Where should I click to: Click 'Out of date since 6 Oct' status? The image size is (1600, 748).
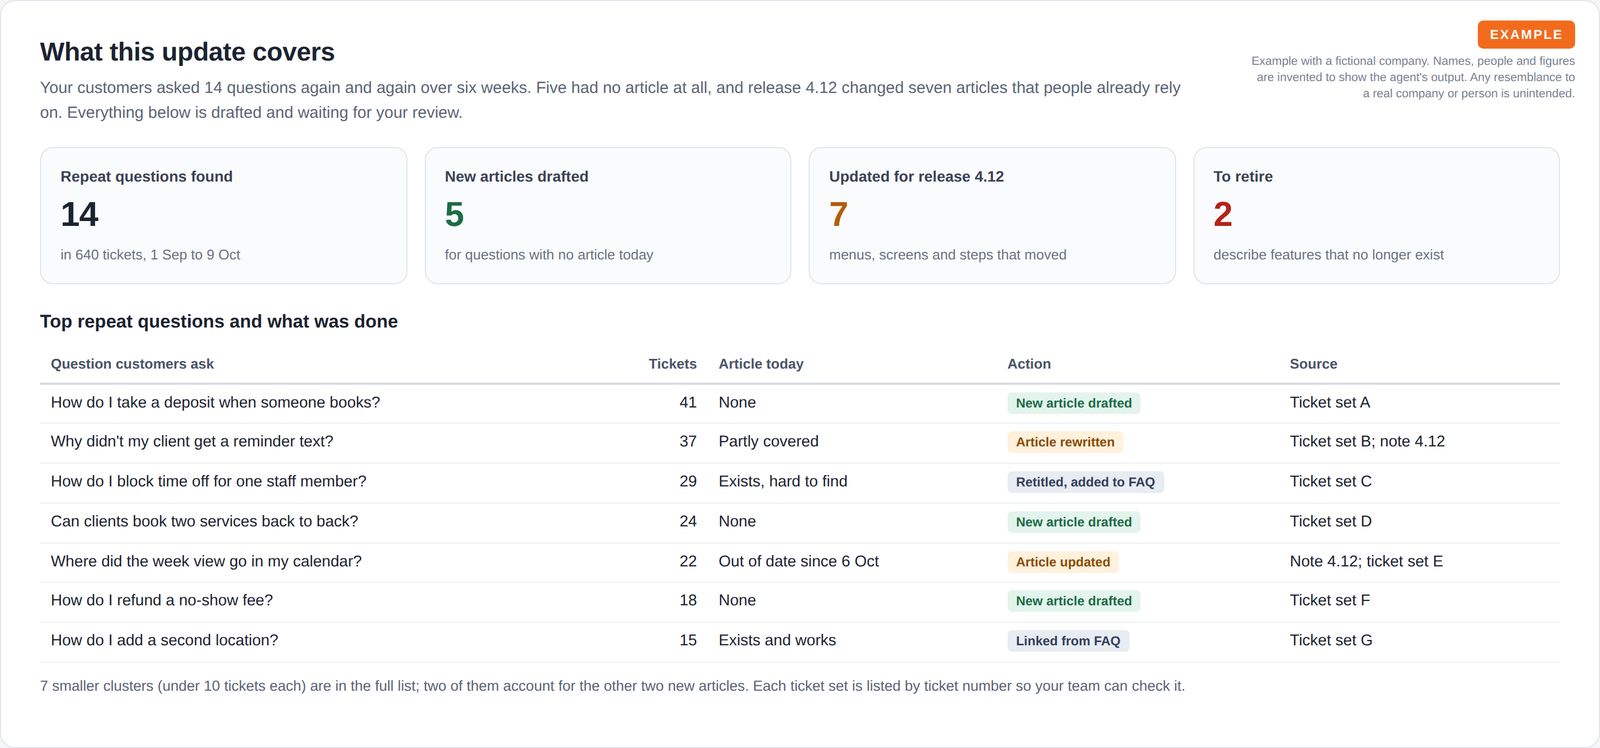pos(799,561)
